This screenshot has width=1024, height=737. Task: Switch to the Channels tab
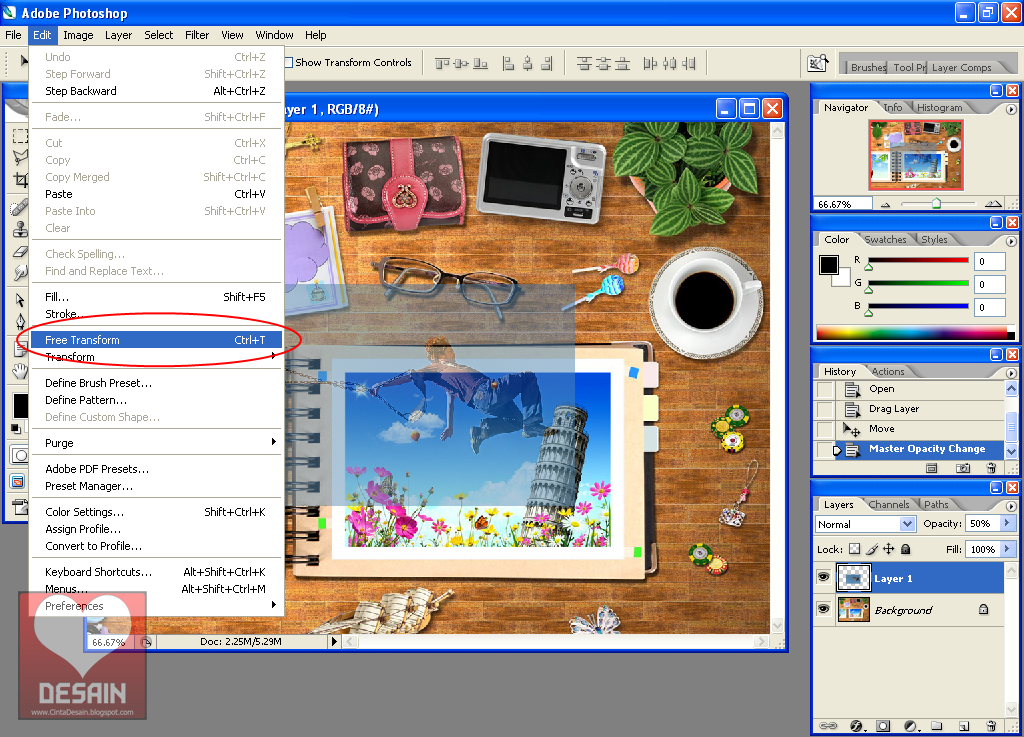tap(889, 505)
